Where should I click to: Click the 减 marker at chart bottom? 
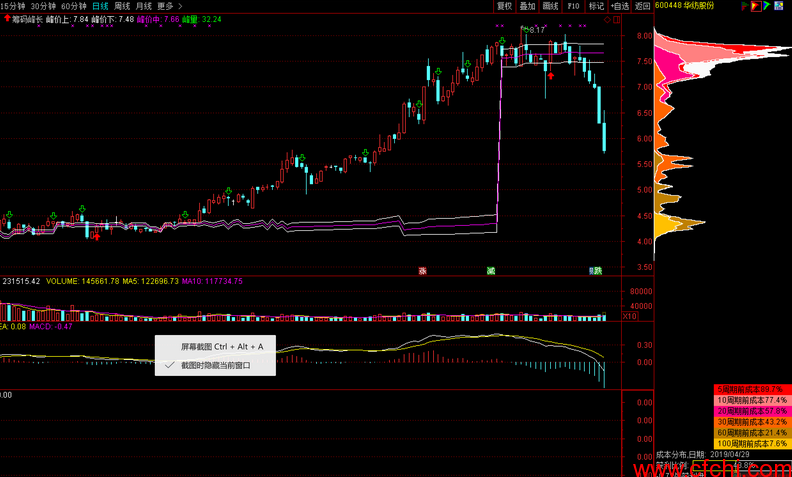tap(490, 271)
